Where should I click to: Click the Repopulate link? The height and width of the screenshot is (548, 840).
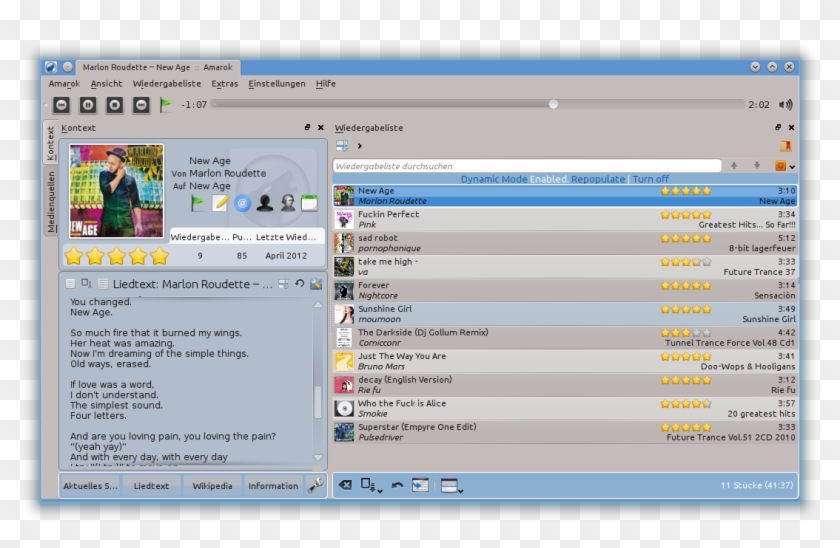598,179
